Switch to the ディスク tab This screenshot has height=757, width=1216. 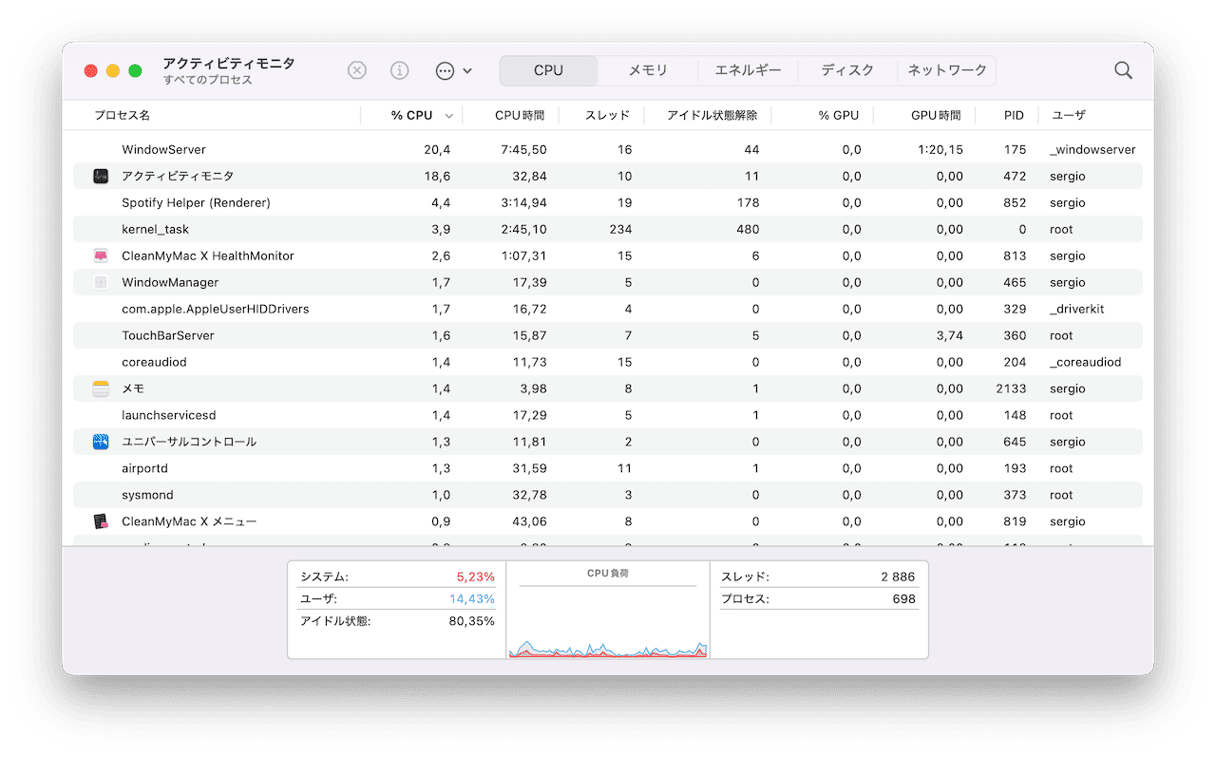[847, 70]
